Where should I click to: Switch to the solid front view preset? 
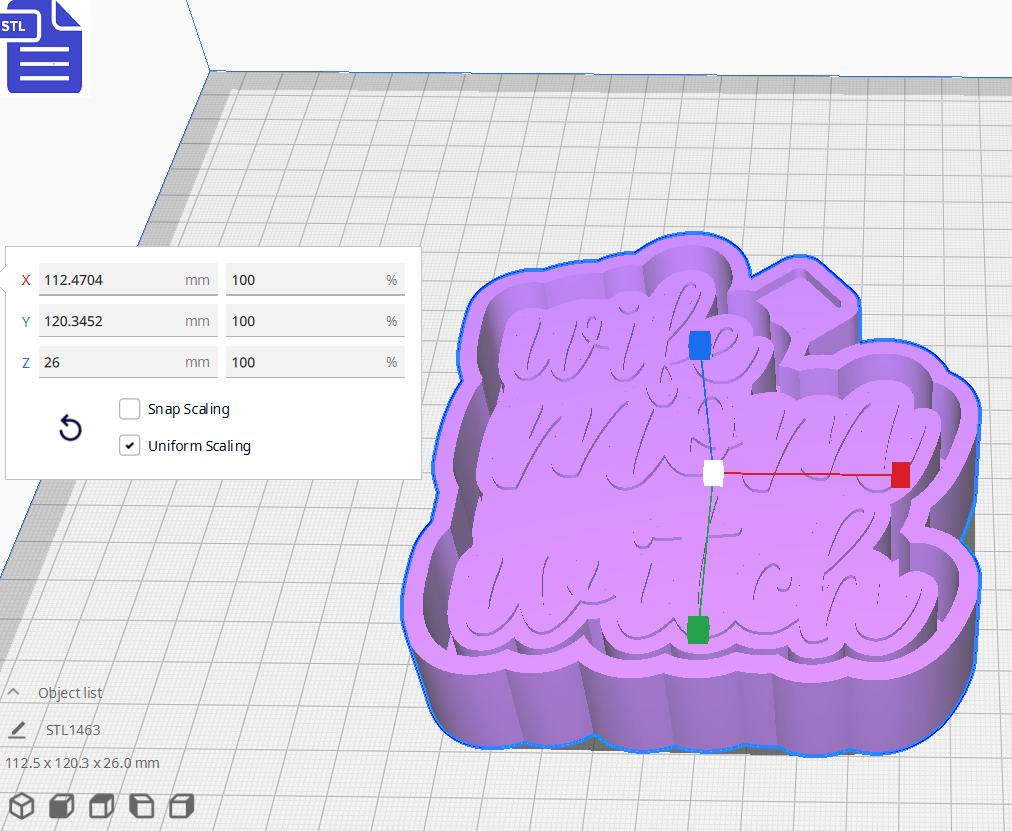pyautogui.click(x=60, y=806)
